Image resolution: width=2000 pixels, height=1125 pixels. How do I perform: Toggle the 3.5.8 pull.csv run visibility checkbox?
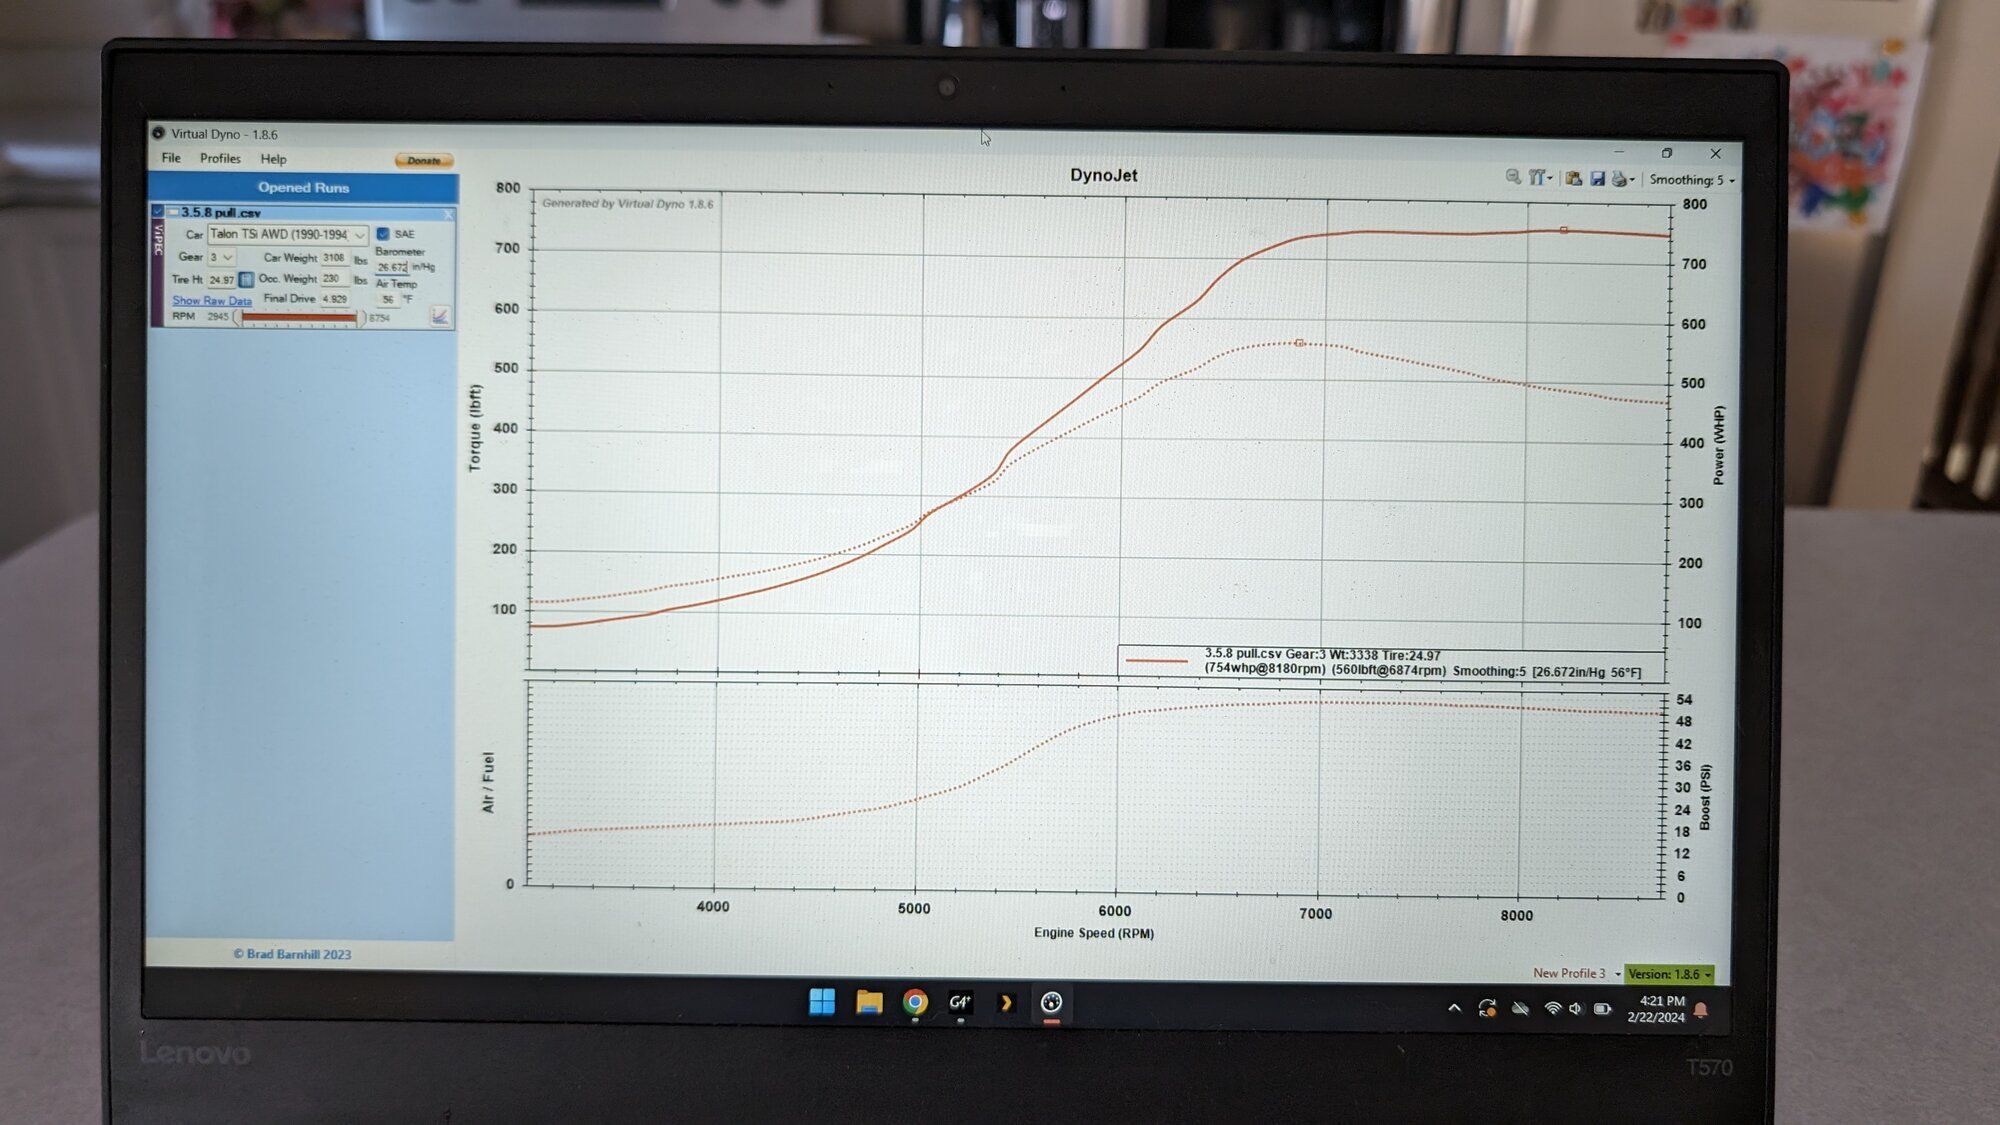click(158, 212)
